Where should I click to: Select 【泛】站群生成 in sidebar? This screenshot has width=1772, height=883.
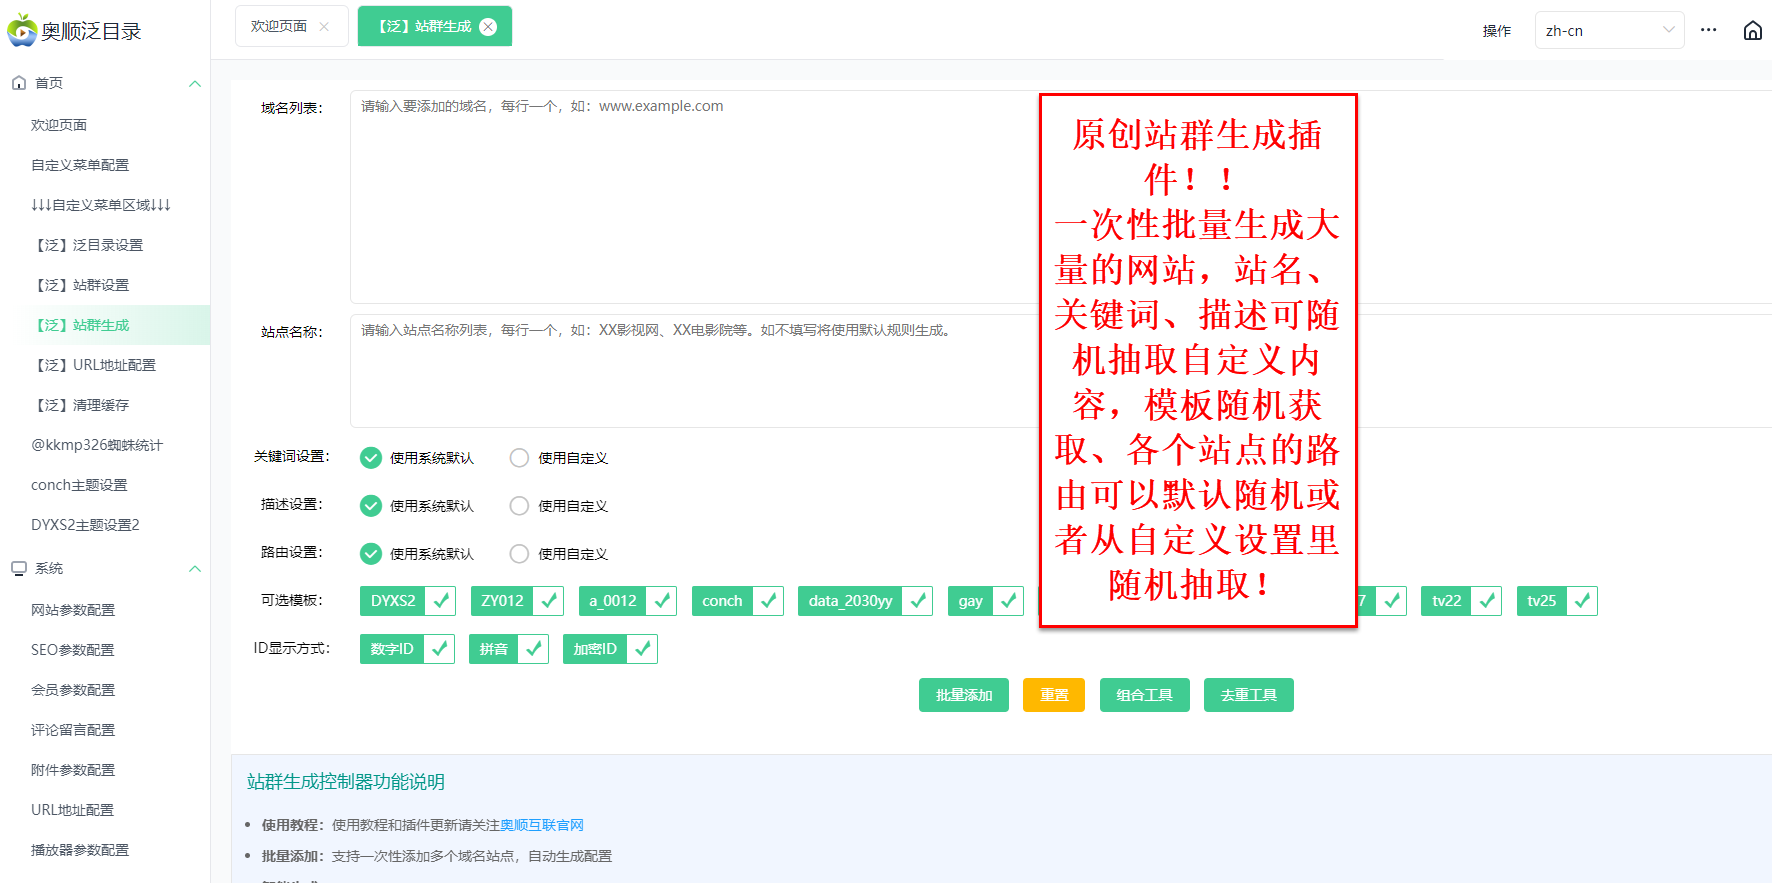point(105,325)
